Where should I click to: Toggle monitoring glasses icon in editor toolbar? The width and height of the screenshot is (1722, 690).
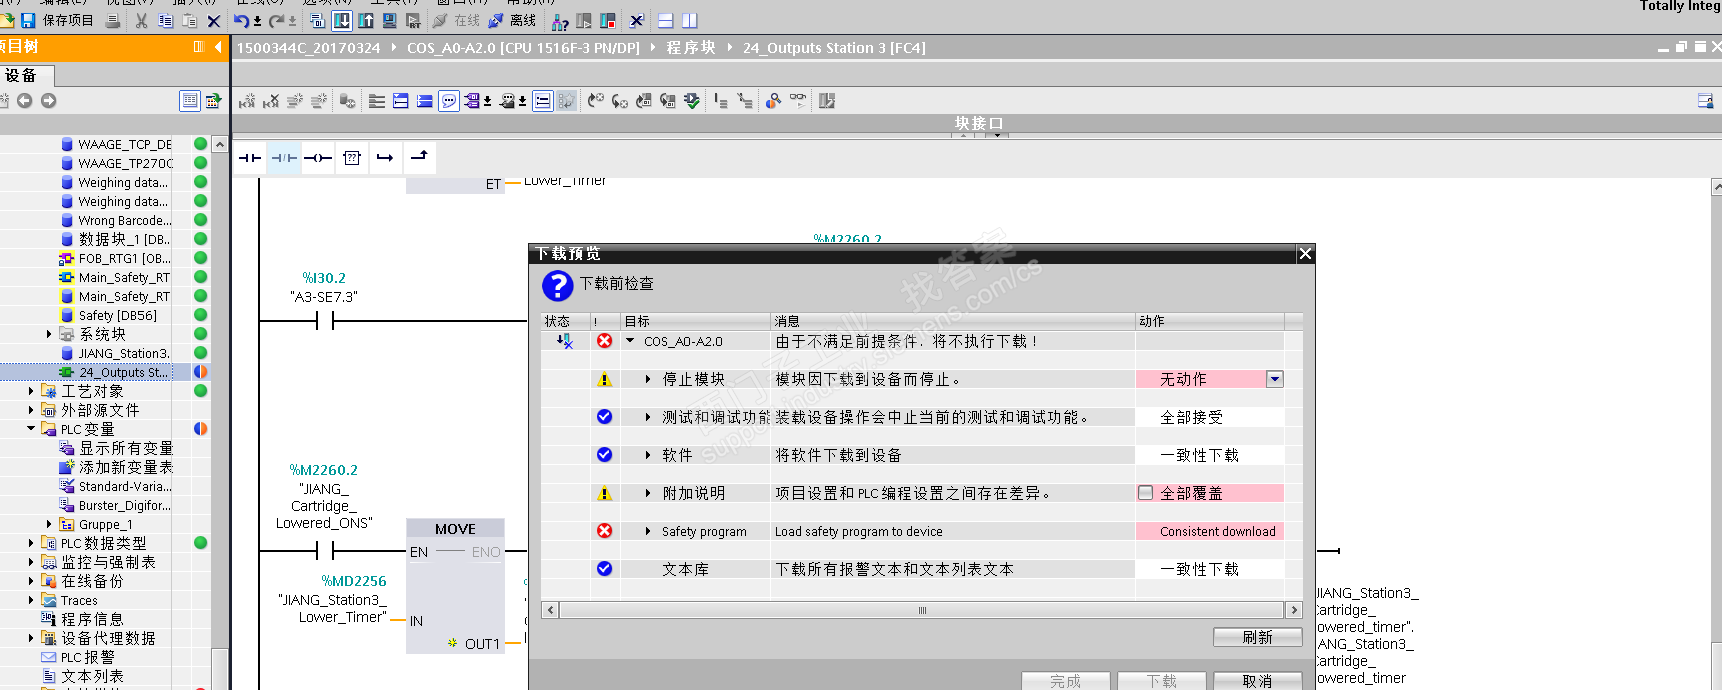coord(797,100)
